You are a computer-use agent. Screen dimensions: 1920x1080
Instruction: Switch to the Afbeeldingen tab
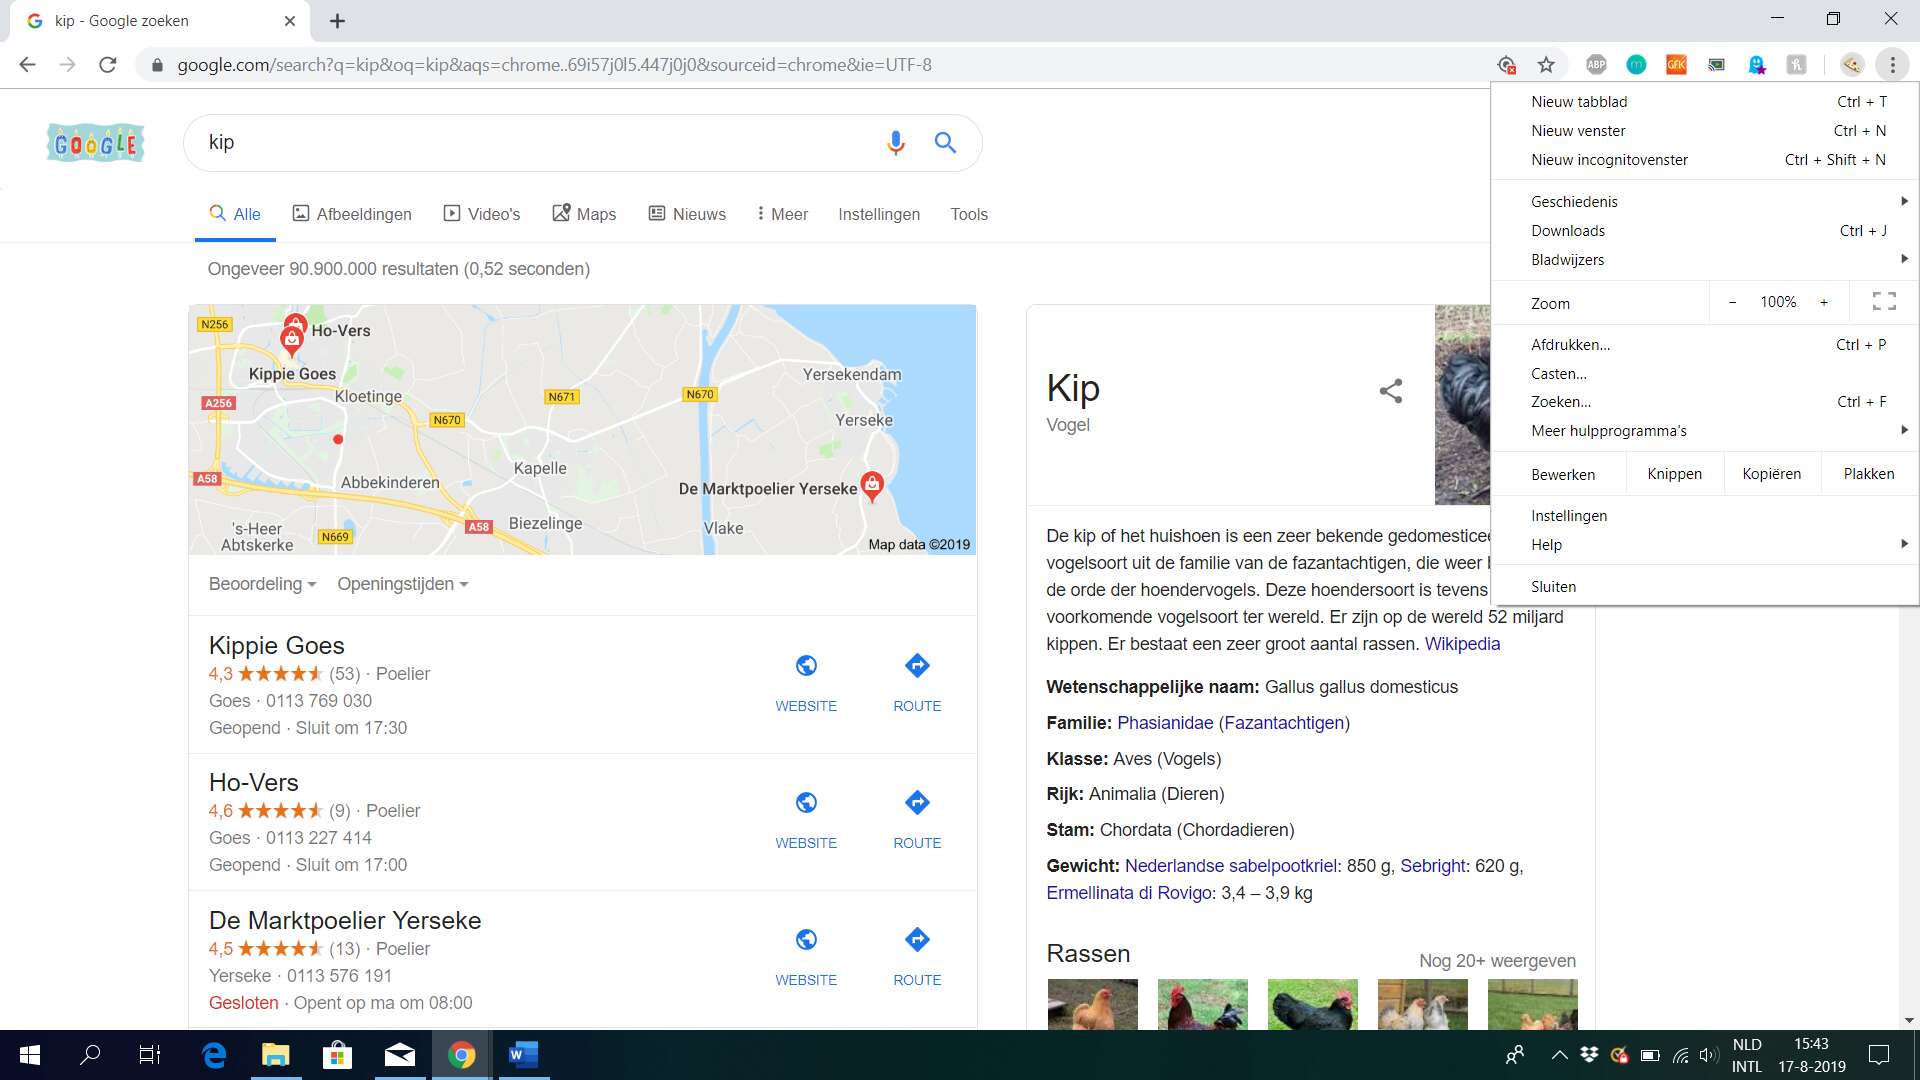tap(352, 214)
